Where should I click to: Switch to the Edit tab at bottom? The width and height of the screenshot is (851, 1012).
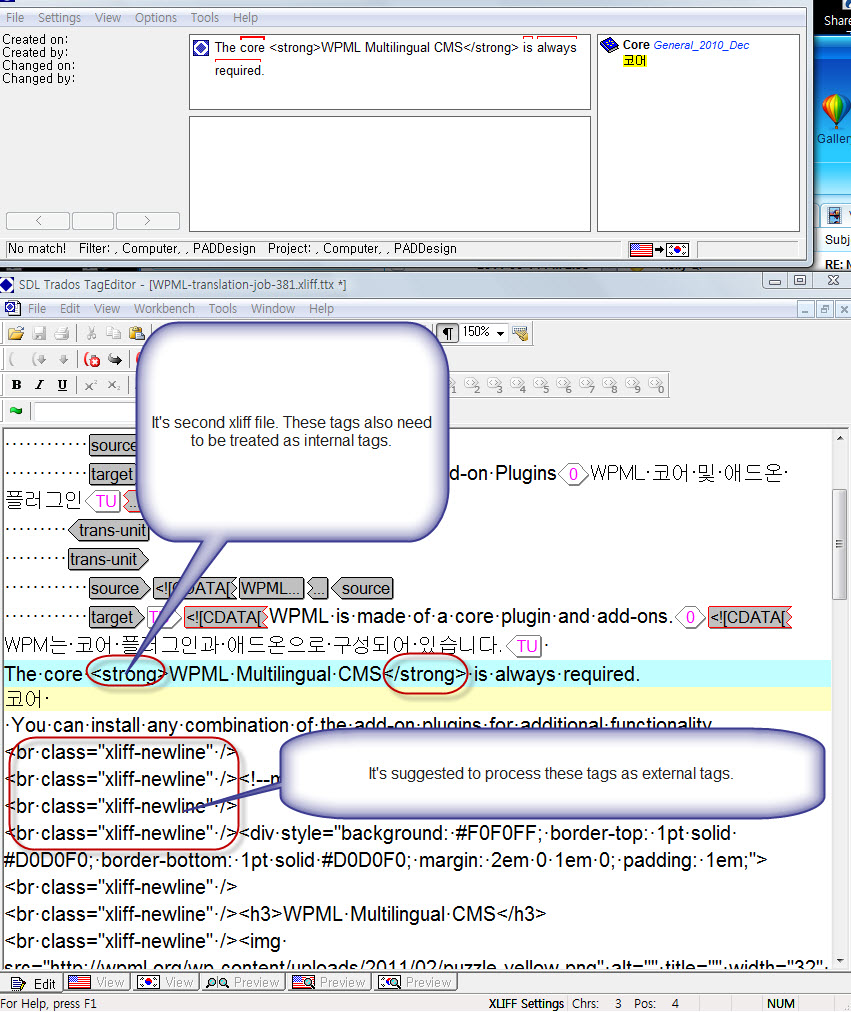[x=34, y=983]
